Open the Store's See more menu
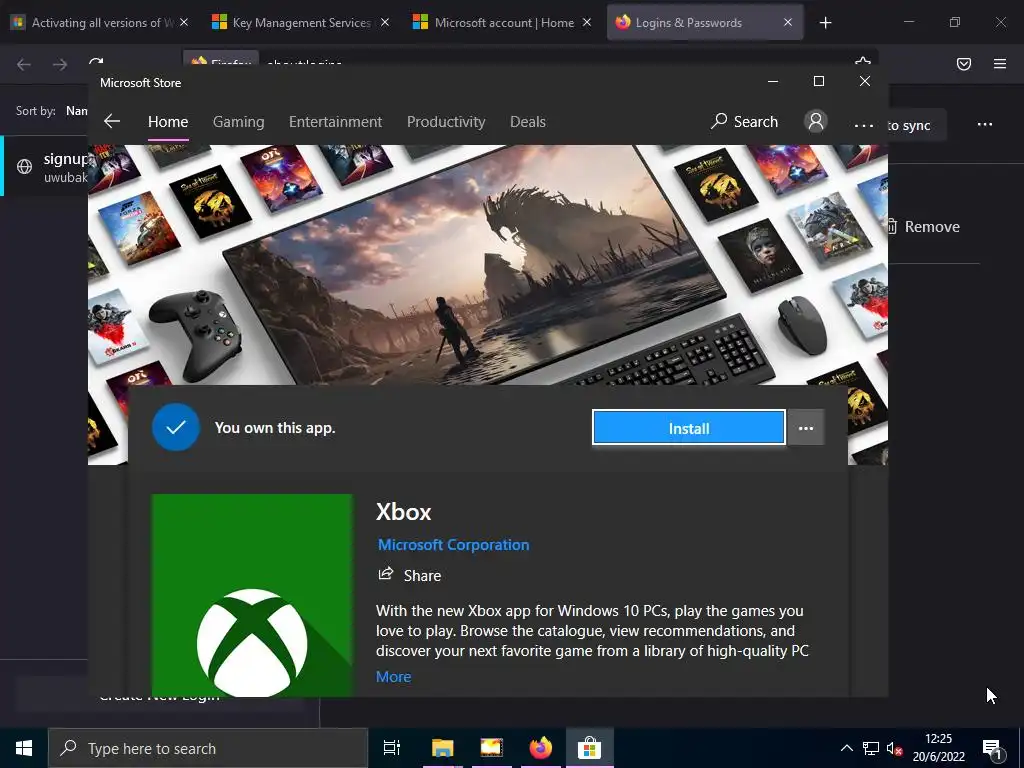Viewport: 1024px width, 768px height. tap(863, 125)
